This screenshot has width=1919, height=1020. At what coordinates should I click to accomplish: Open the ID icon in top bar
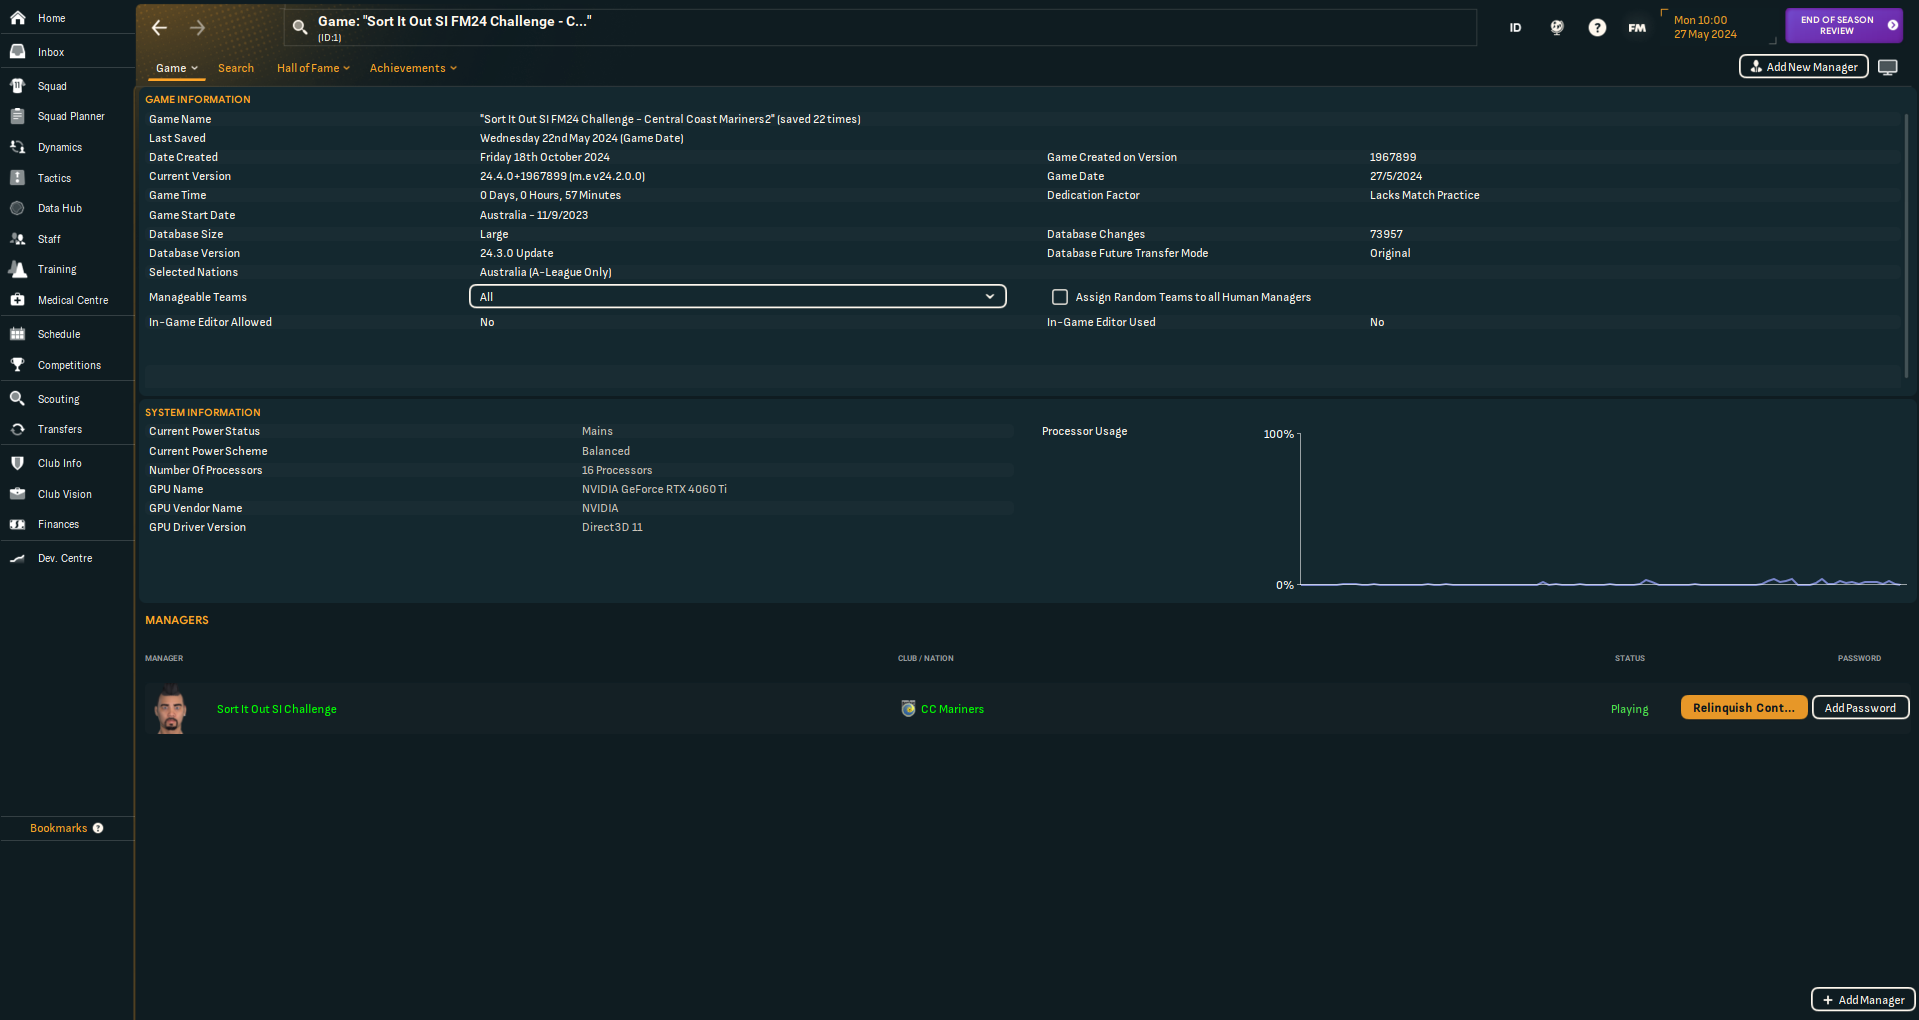[1515, 28]
